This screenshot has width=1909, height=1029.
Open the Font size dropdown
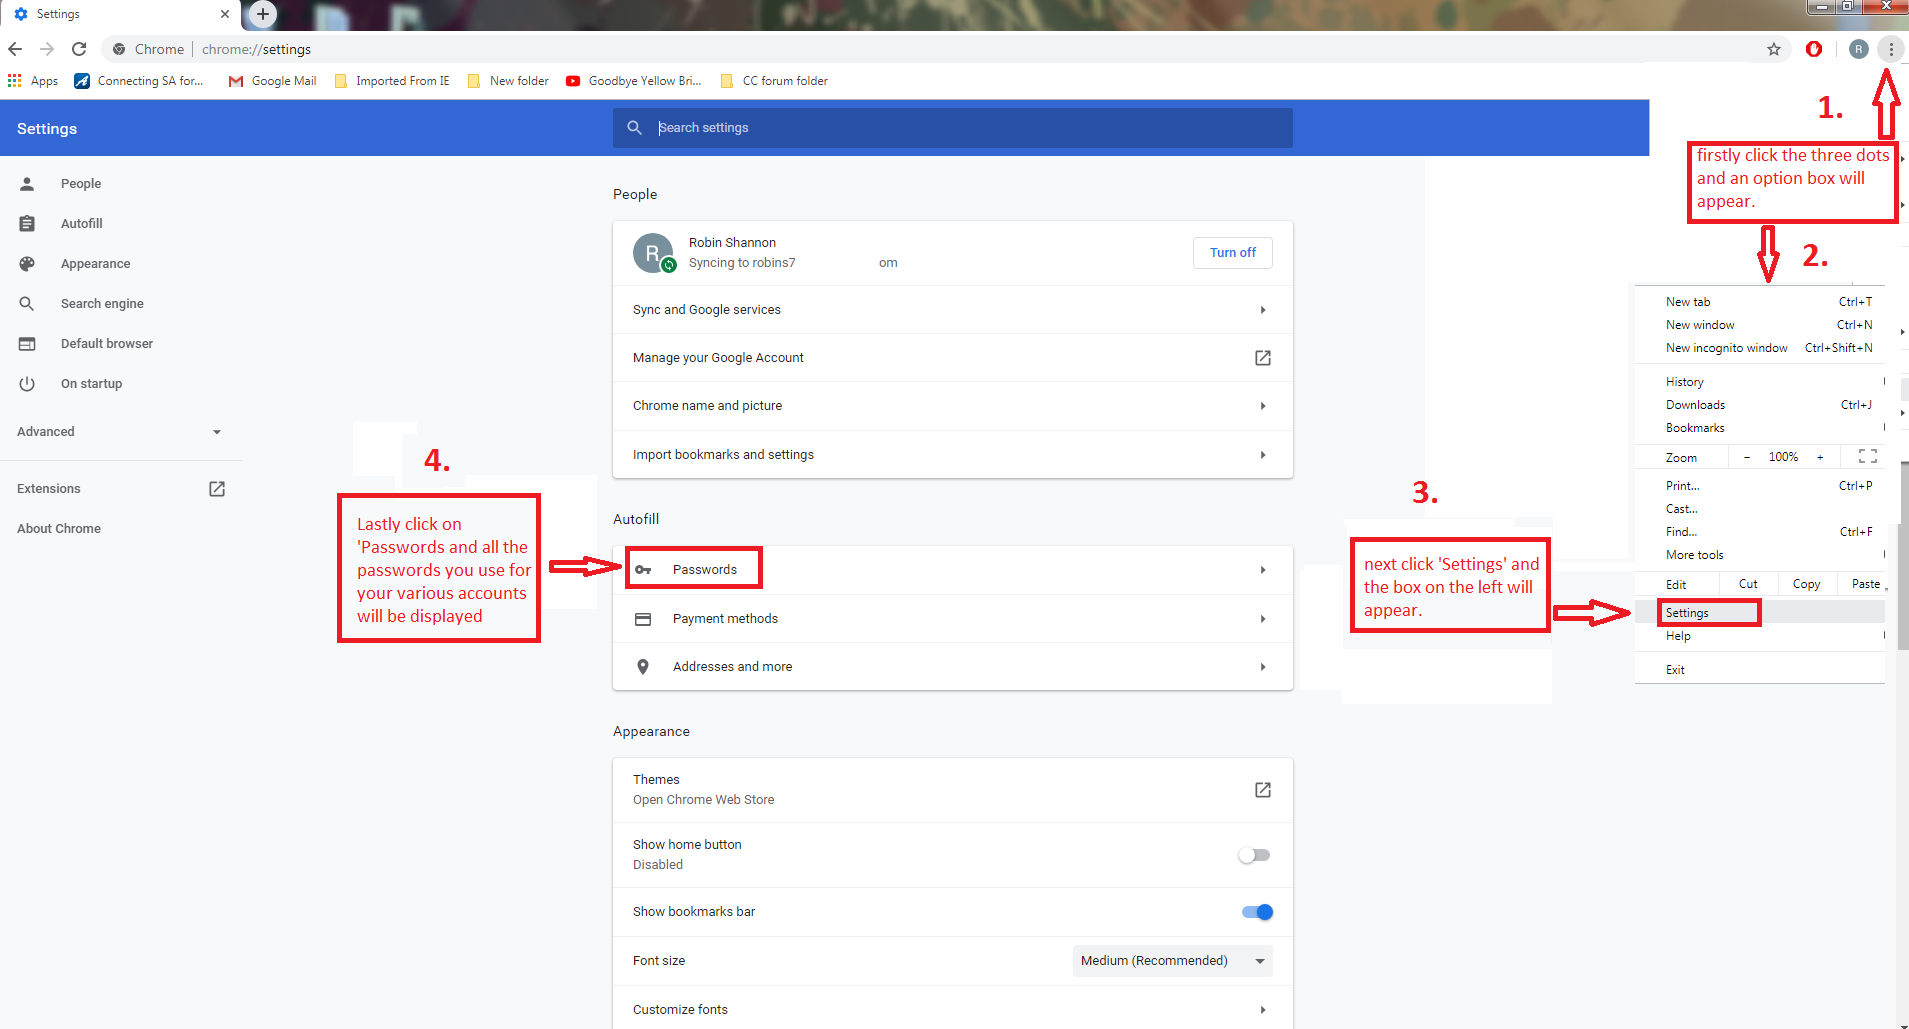(x=1172, y=961)
